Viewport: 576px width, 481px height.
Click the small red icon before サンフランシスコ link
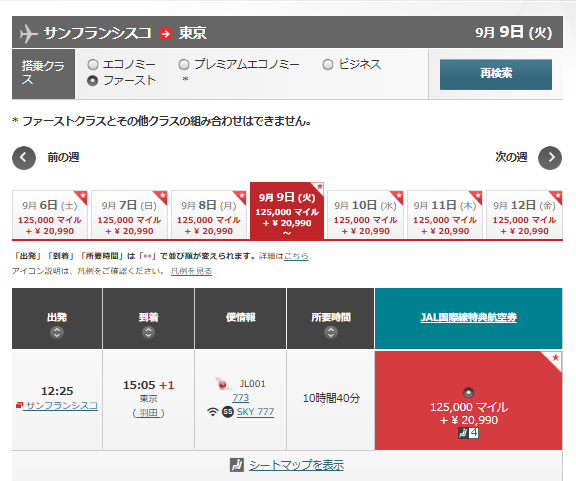(x=19, y=405)
